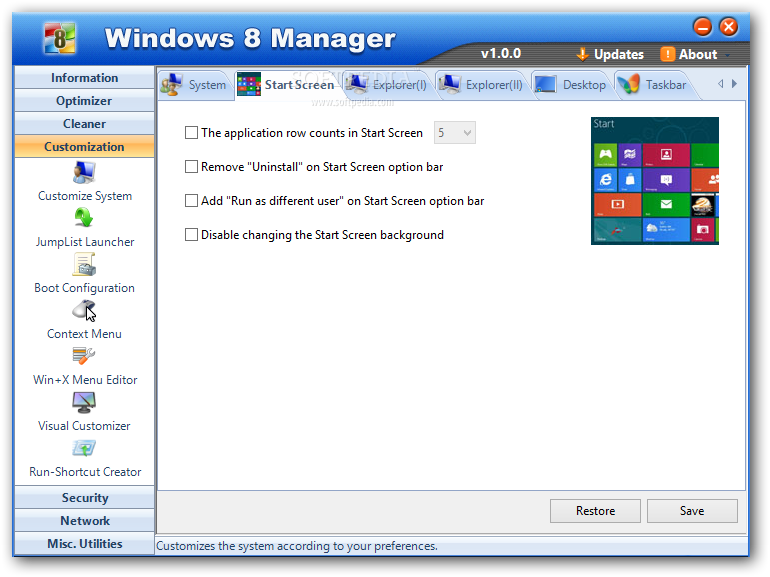Expand the Network section
This screenshot has height=577, width=770.
[x=84, y=521]
